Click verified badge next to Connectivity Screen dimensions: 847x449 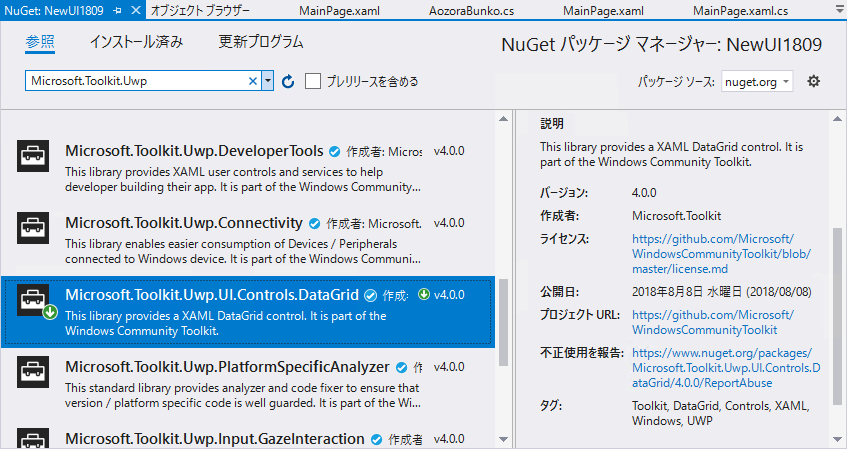[x=314, y=224]
